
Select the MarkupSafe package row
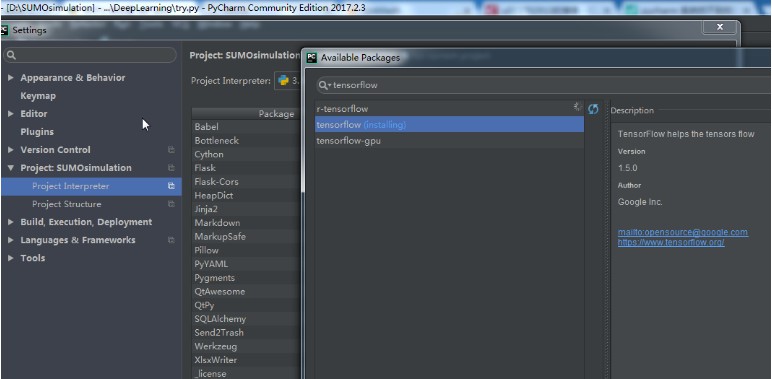pyautogui.click(x=247, y=237)
